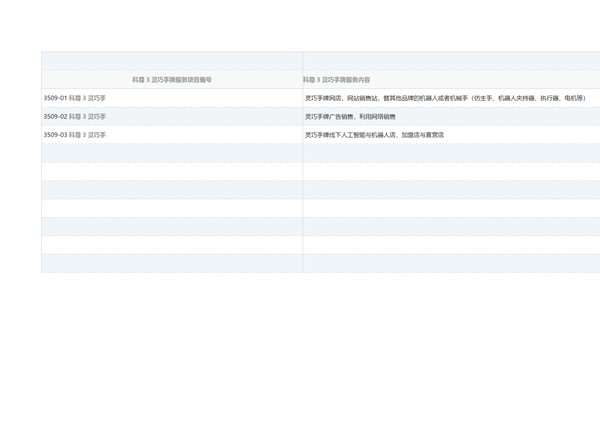Screen dimensions: 600x424
Task: Click third empty left cell below 3509-03
Action: (172, 189)
